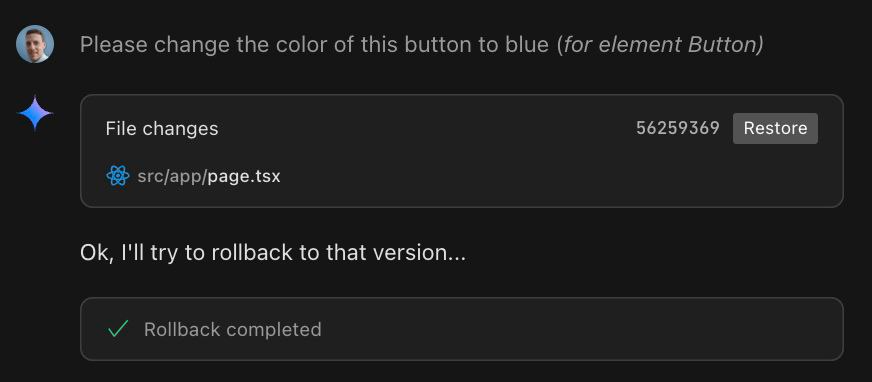Click empty area of Rollback completed card

tap(556, 329)
